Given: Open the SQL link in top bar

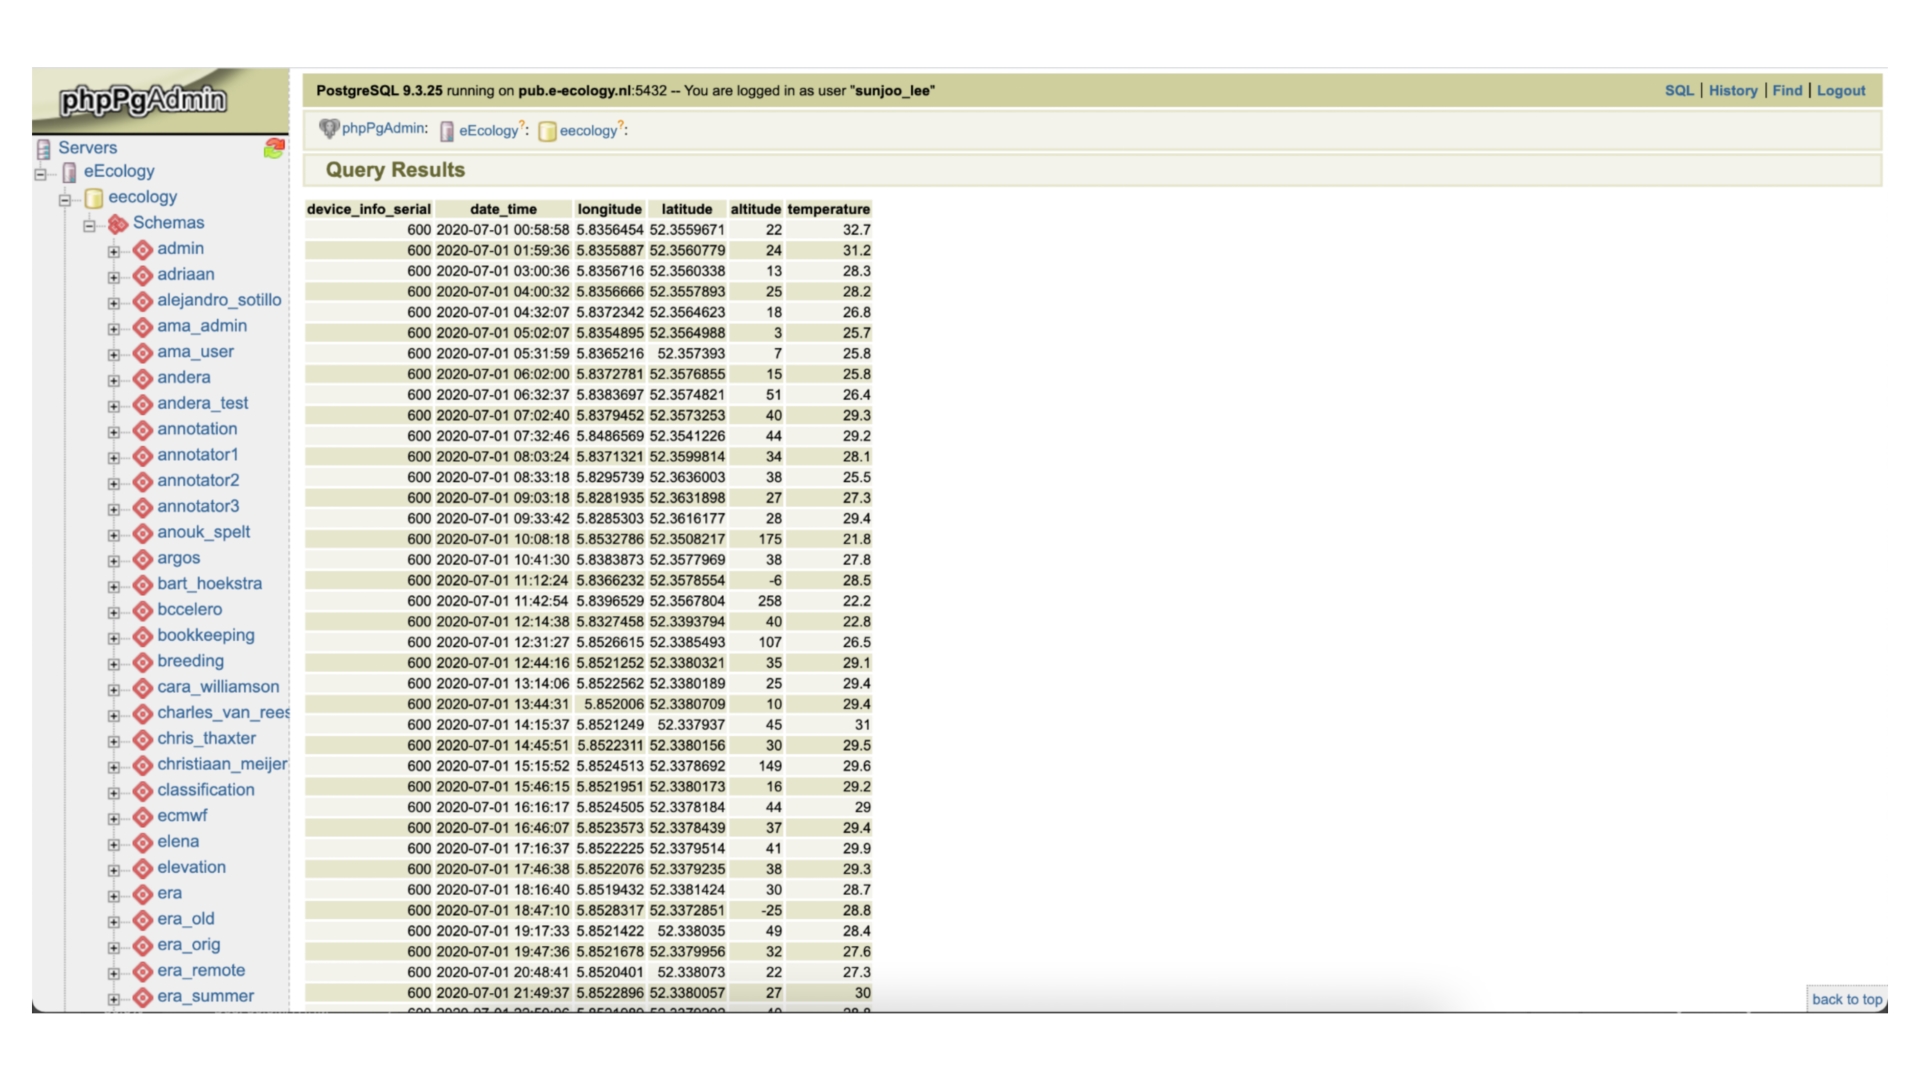Looking at the screenshot, I should point(1679,90).
